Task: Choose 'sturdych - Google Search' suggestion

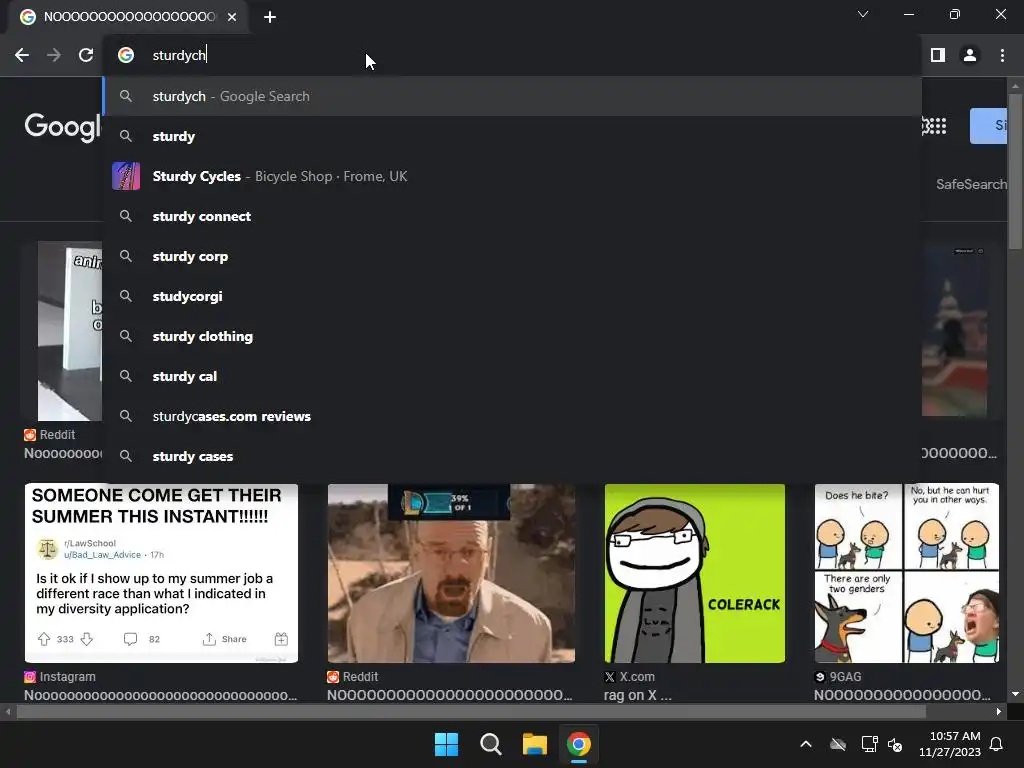Action: click(x=512, y=96)
